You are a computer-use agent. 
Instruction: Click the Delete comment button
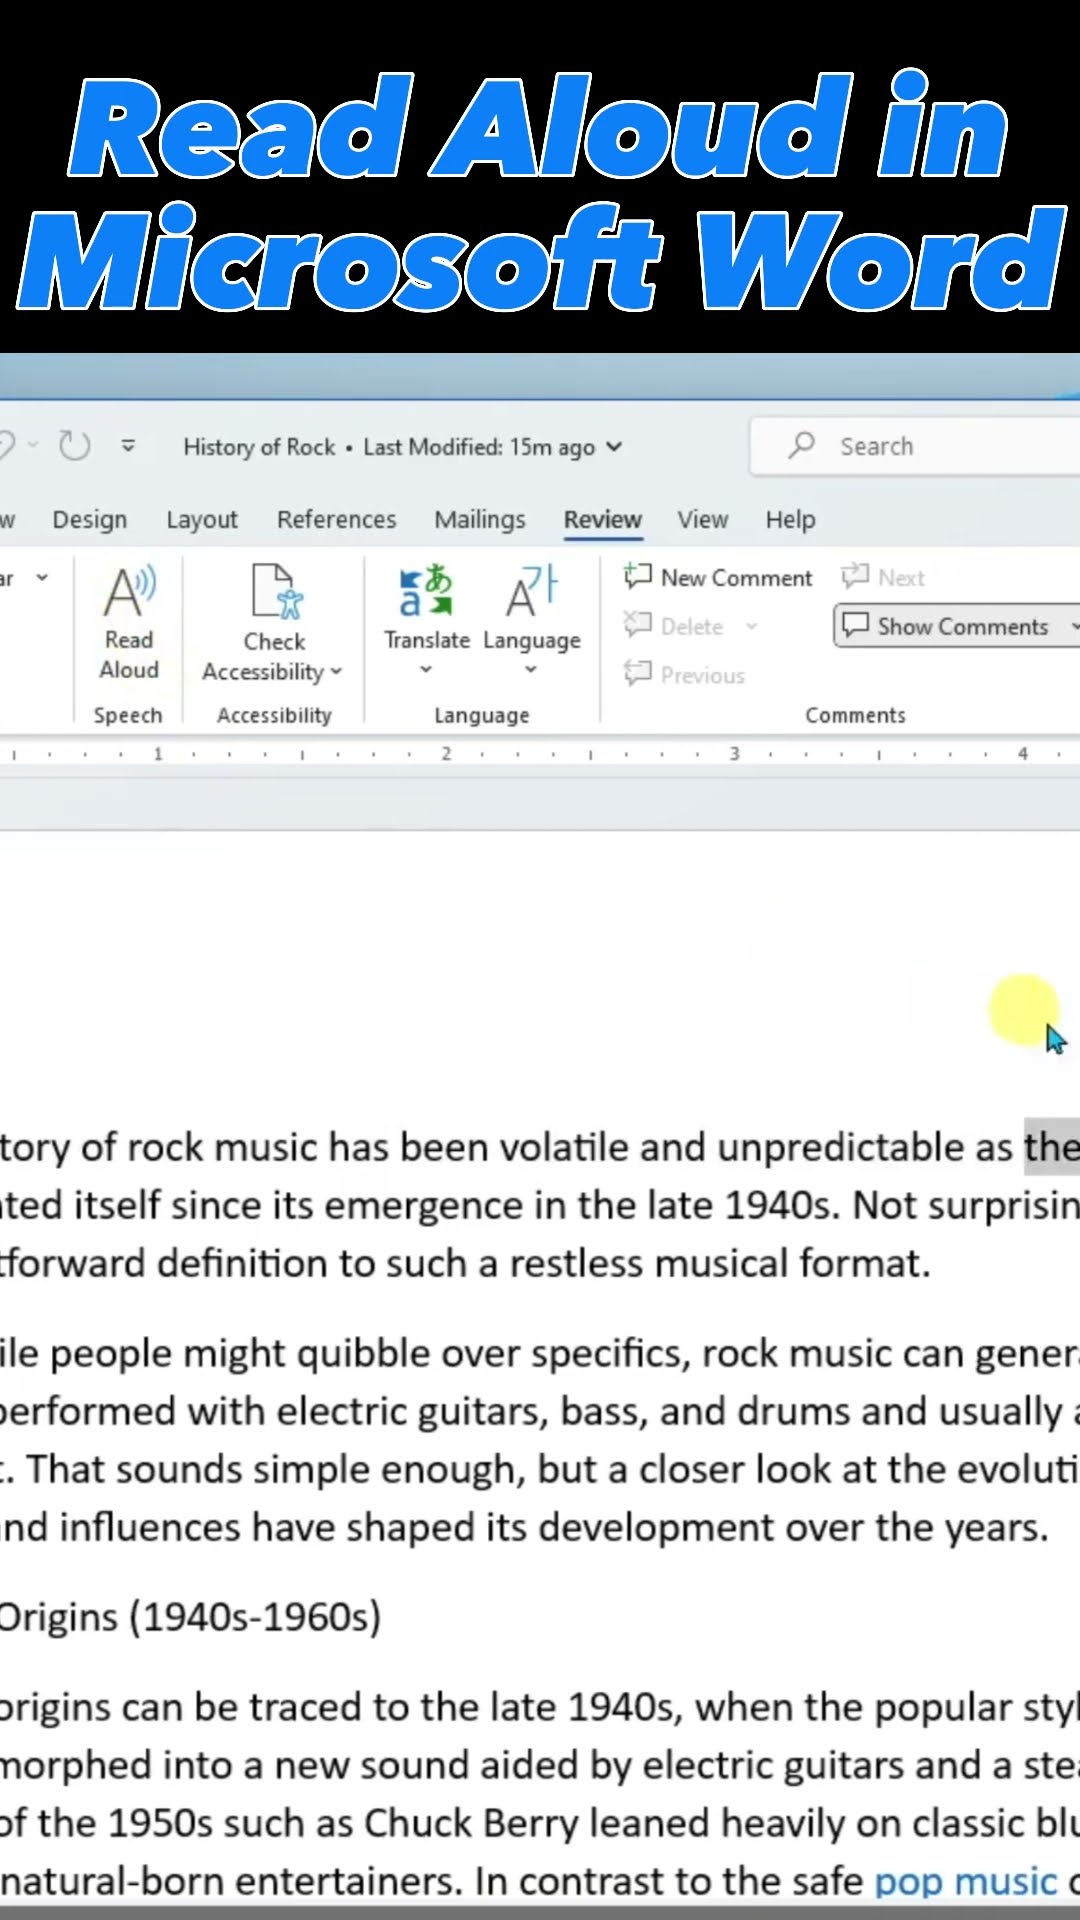[673, 626]
